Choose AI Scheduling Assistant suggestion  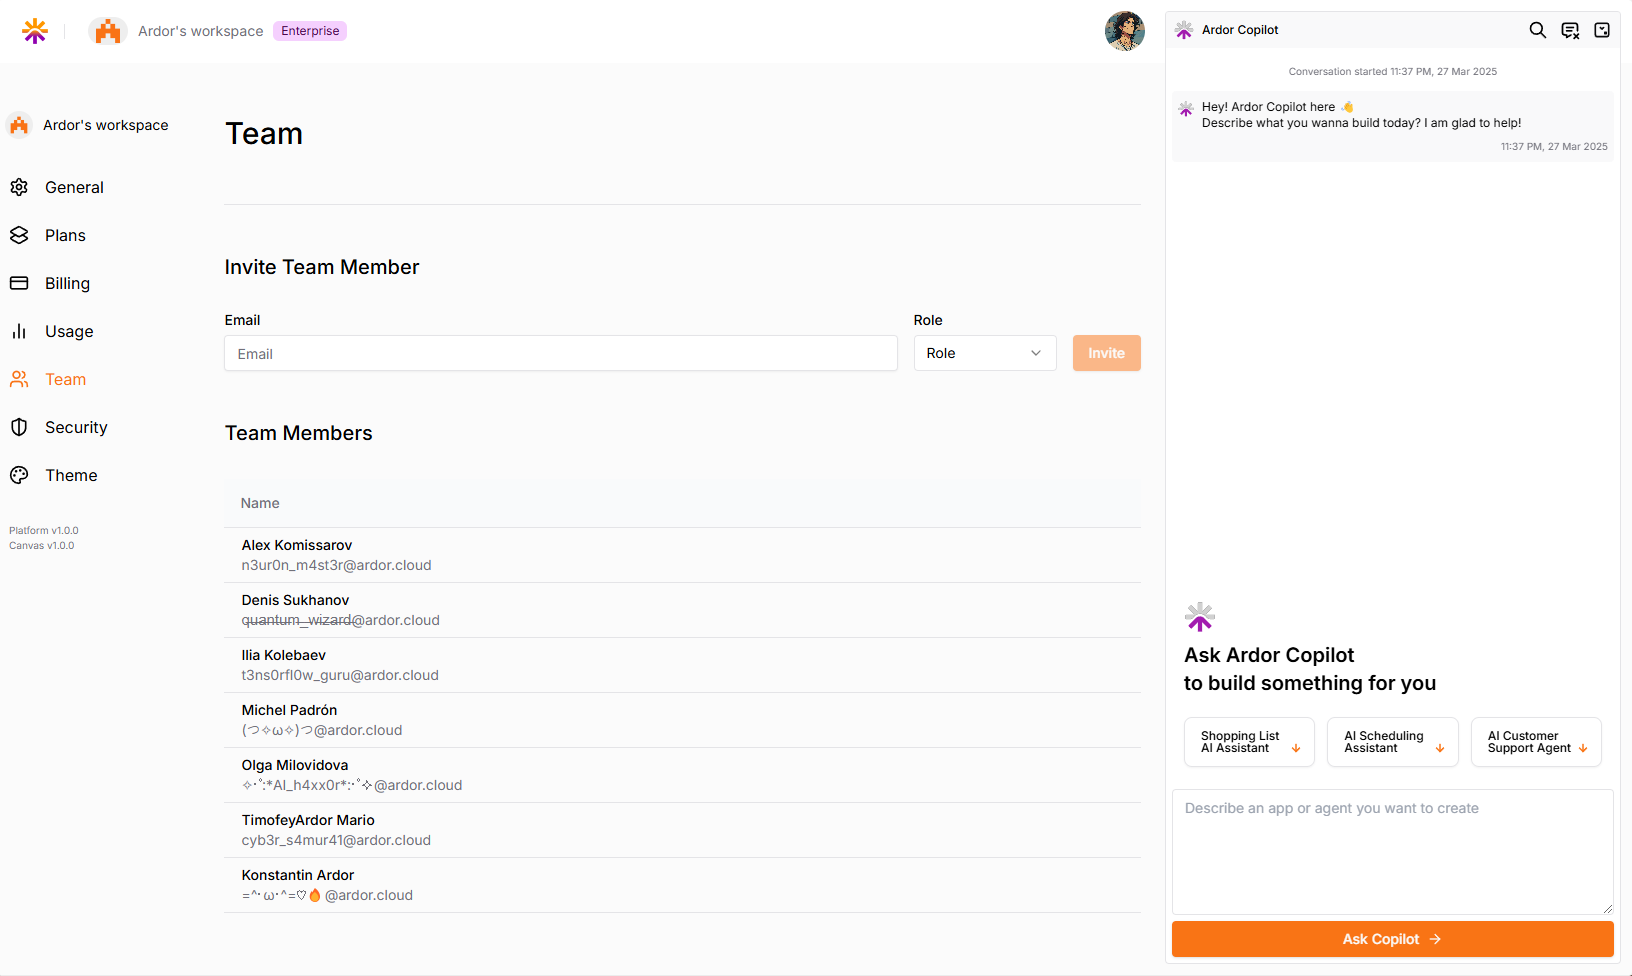pos(1393,742)
